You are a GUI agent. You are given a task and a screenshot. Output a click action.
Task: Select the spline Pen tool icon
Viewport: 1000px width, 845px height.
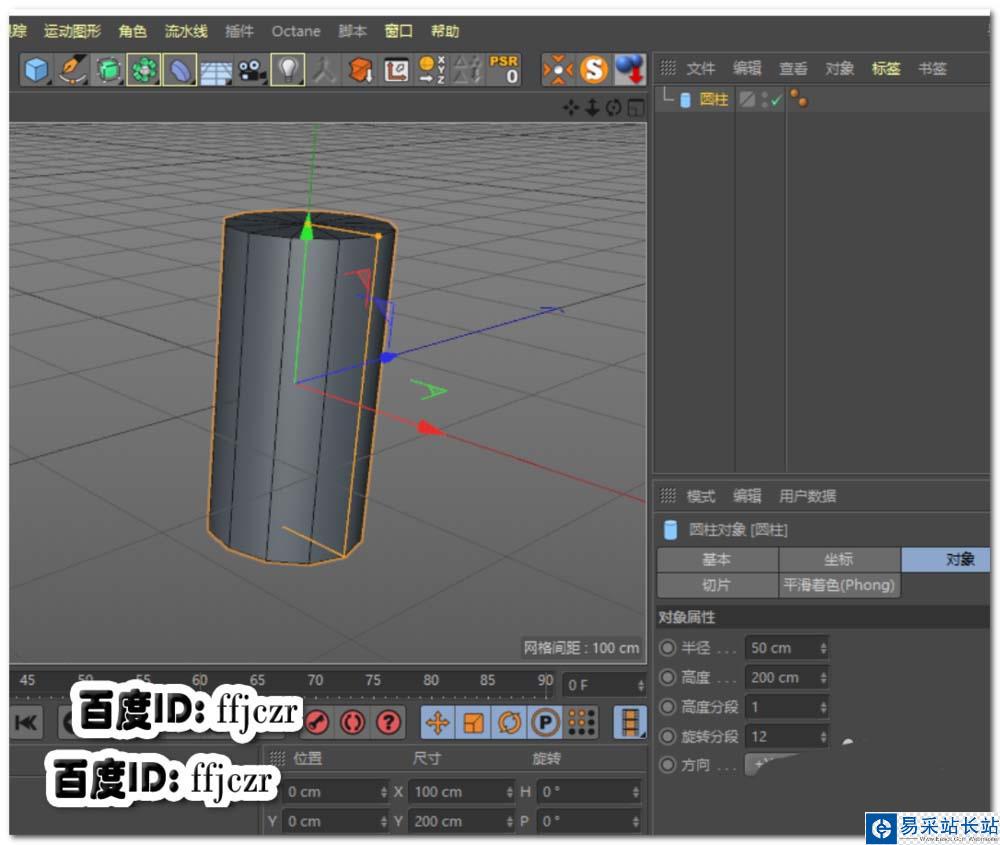coord(72,70)
